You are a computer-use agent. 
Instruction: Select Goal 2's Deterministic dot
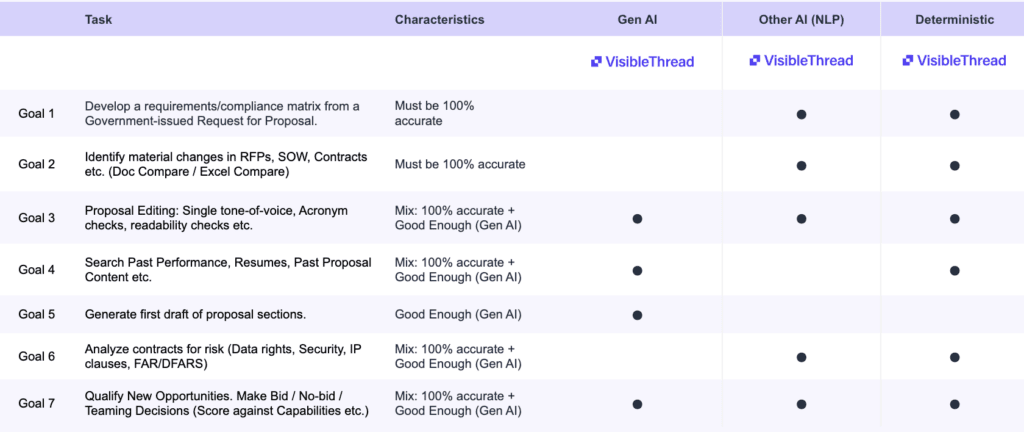point(954,165)
